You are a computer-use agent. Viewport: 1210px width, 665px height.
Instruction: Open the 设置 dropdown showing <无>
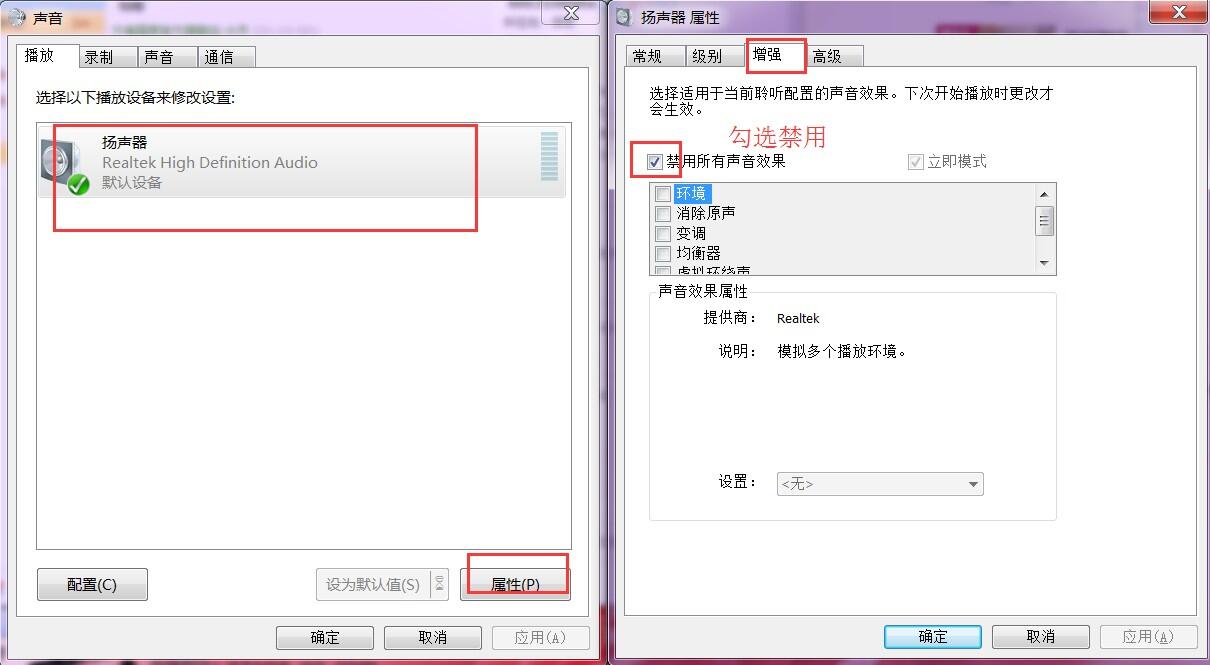point(880,484)
